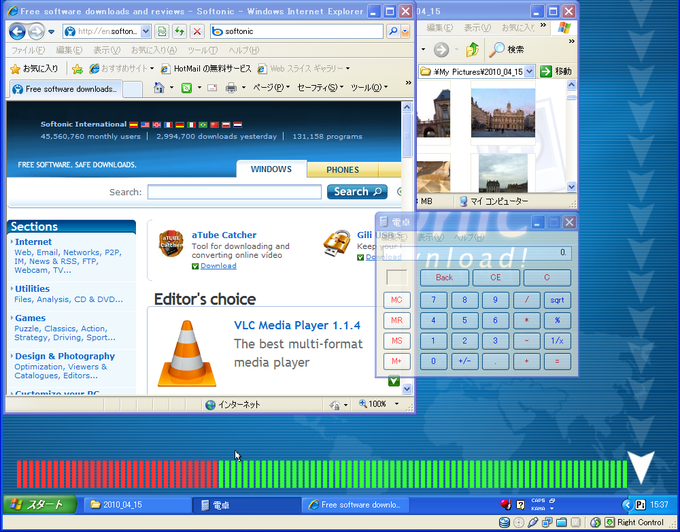
Task: Open the Internet section link
Action: (33, 242)
